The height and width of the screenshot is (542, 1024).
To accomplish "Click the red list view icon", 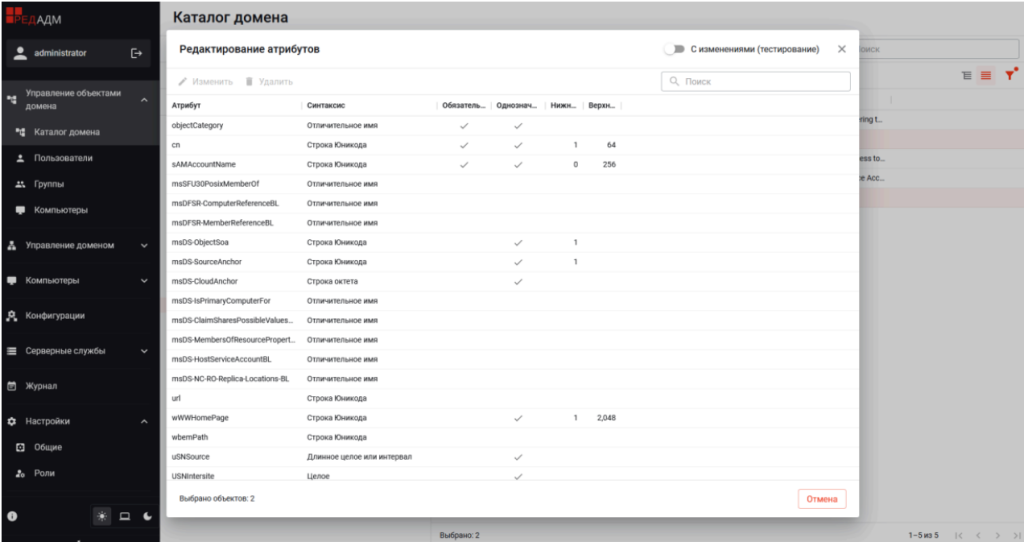I will tap(986, 75).
